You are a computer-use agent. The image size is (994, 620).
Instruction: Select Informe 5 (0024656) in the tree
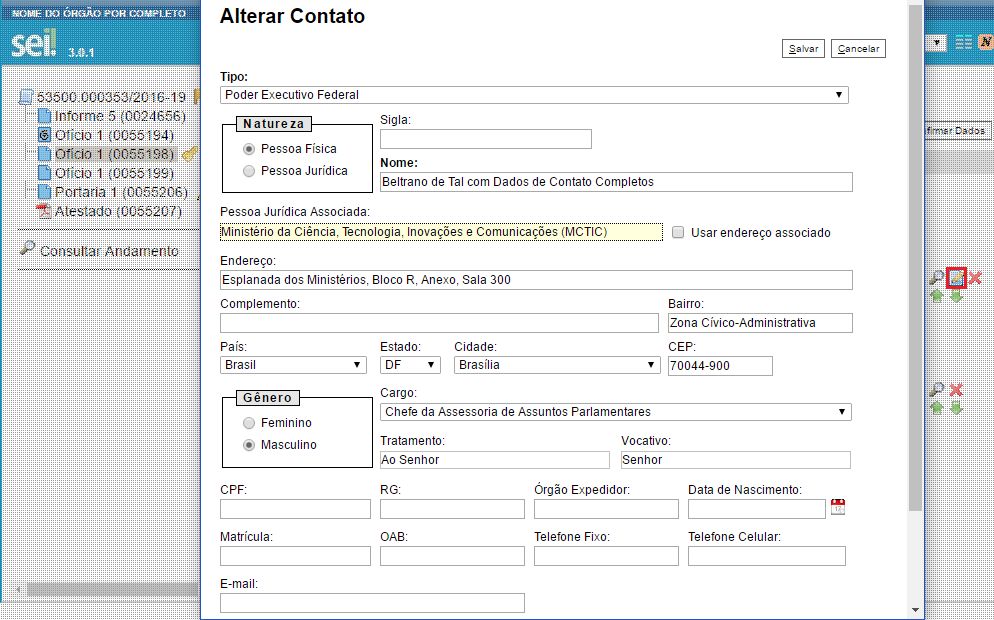(112, 116)
